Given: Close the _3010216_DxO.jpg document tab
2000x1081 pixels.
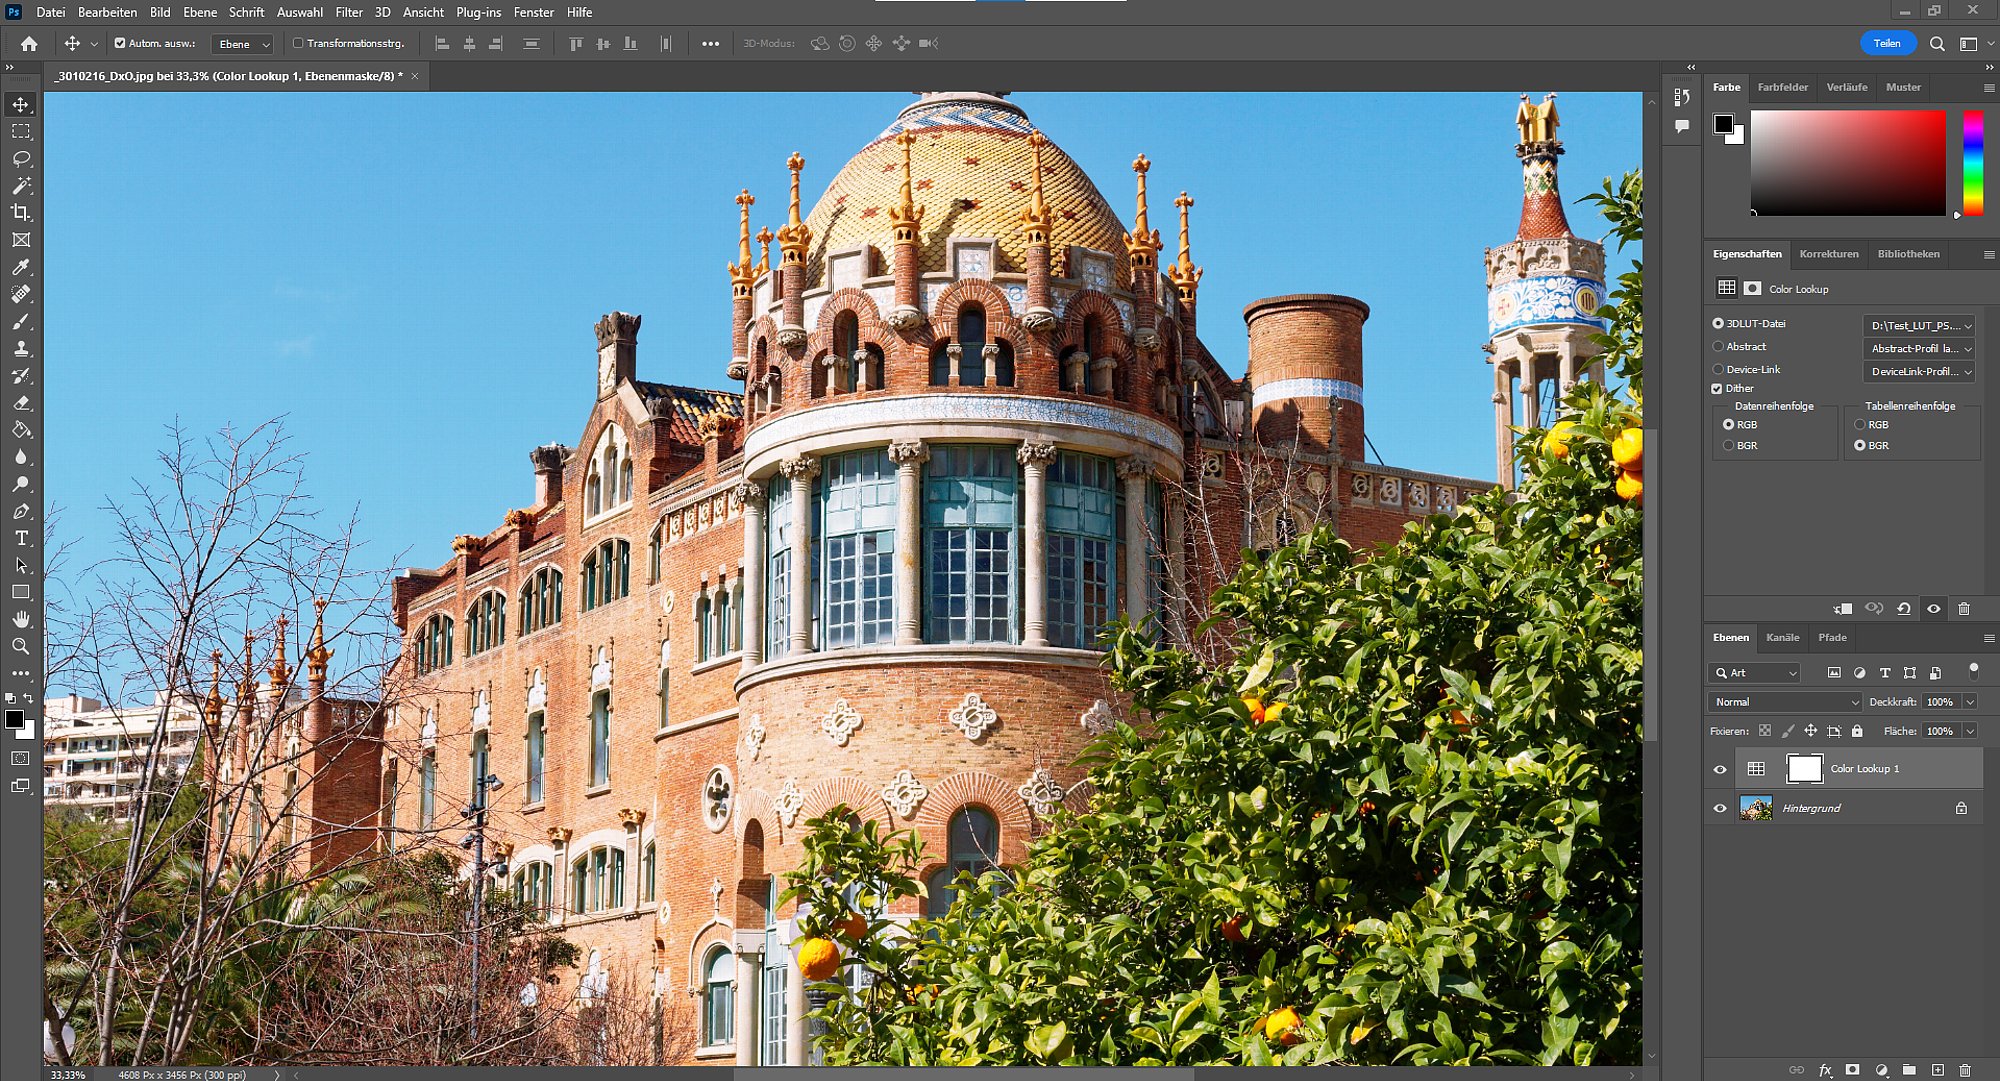Looking at the screenshot, I should click(414, 76).
